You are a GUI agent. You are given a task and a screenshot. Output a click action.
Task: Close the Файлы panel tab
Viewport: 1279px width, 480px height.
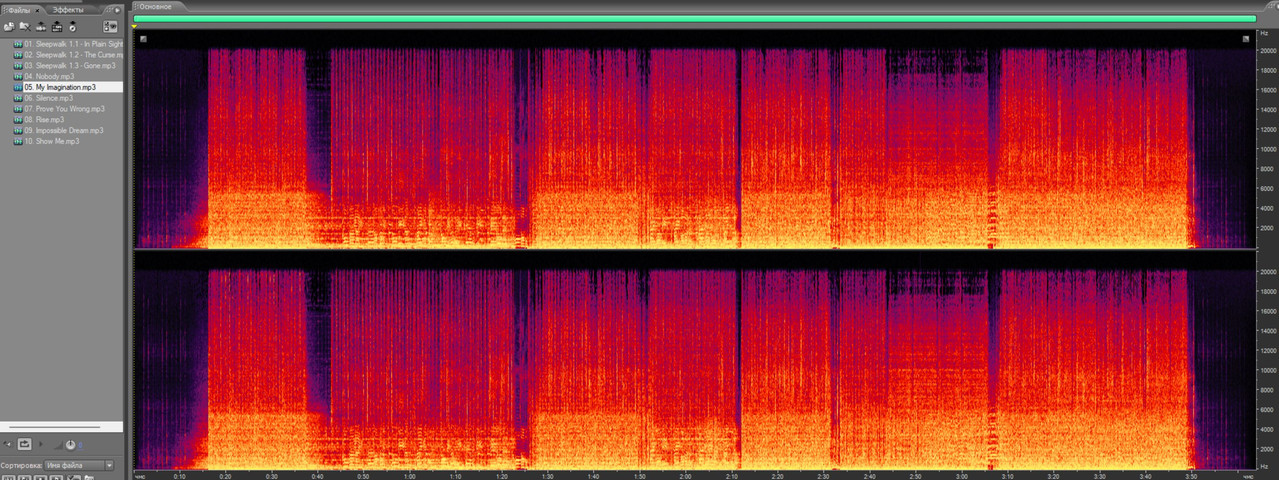pos(37,10)
